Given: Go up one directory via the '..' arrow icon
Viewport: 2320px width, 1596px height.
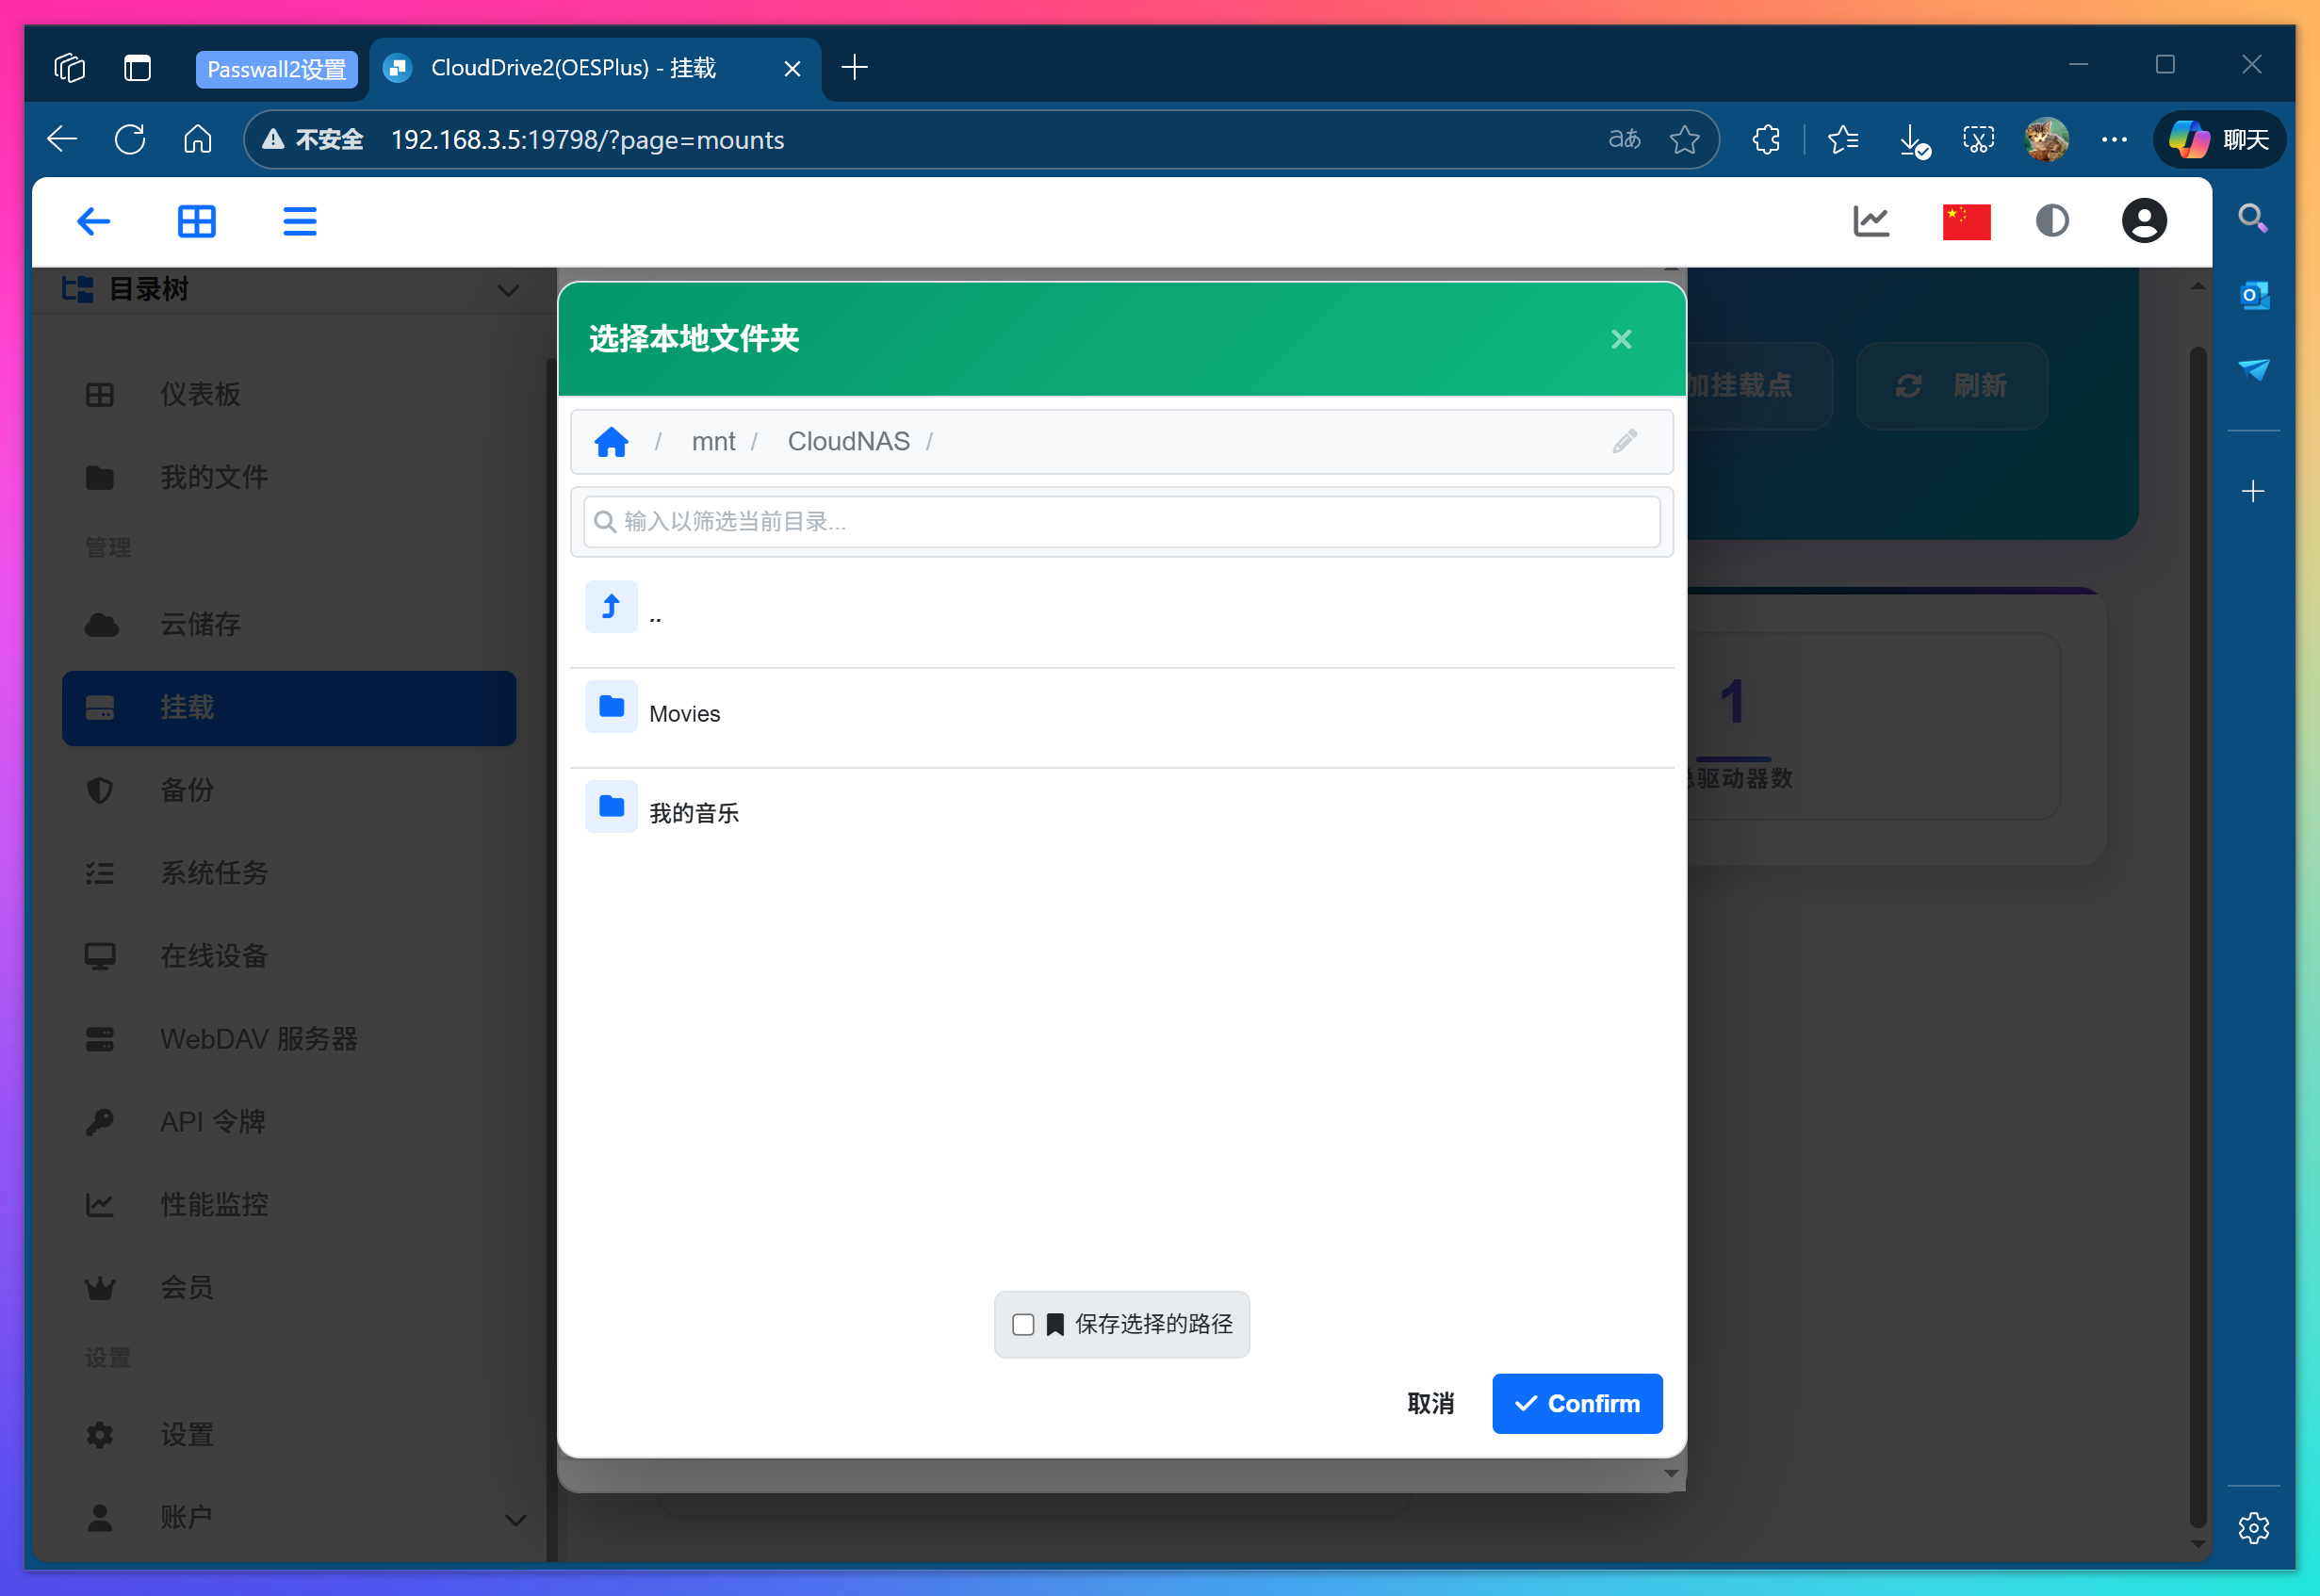Looking at the screenshot, I should click(x=611, y=607).
